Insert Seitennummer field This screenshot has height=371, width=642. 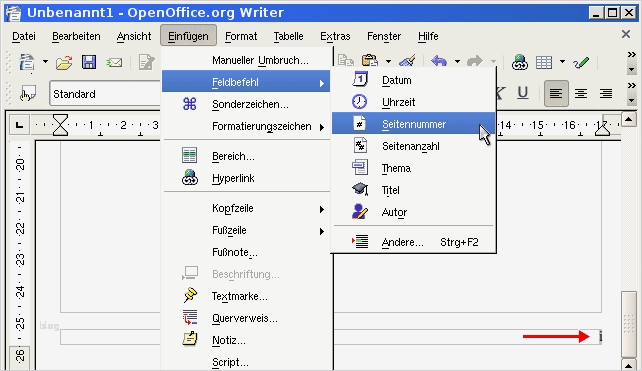tap(414, 124)
